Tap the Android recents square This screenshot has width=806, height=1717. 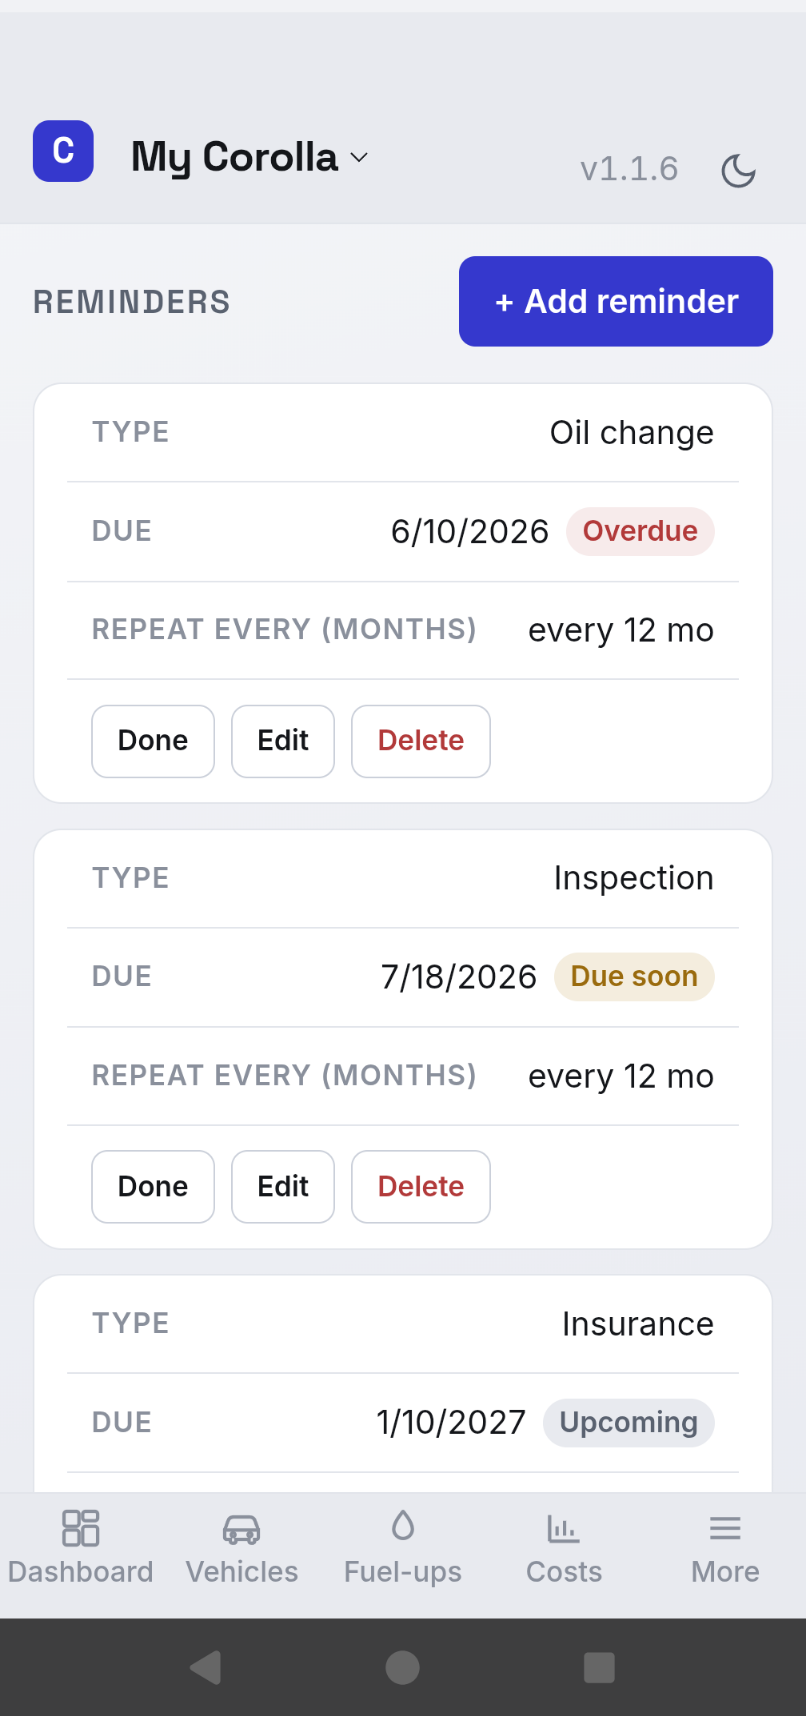pyautogui.click(x=599, y=1667)
